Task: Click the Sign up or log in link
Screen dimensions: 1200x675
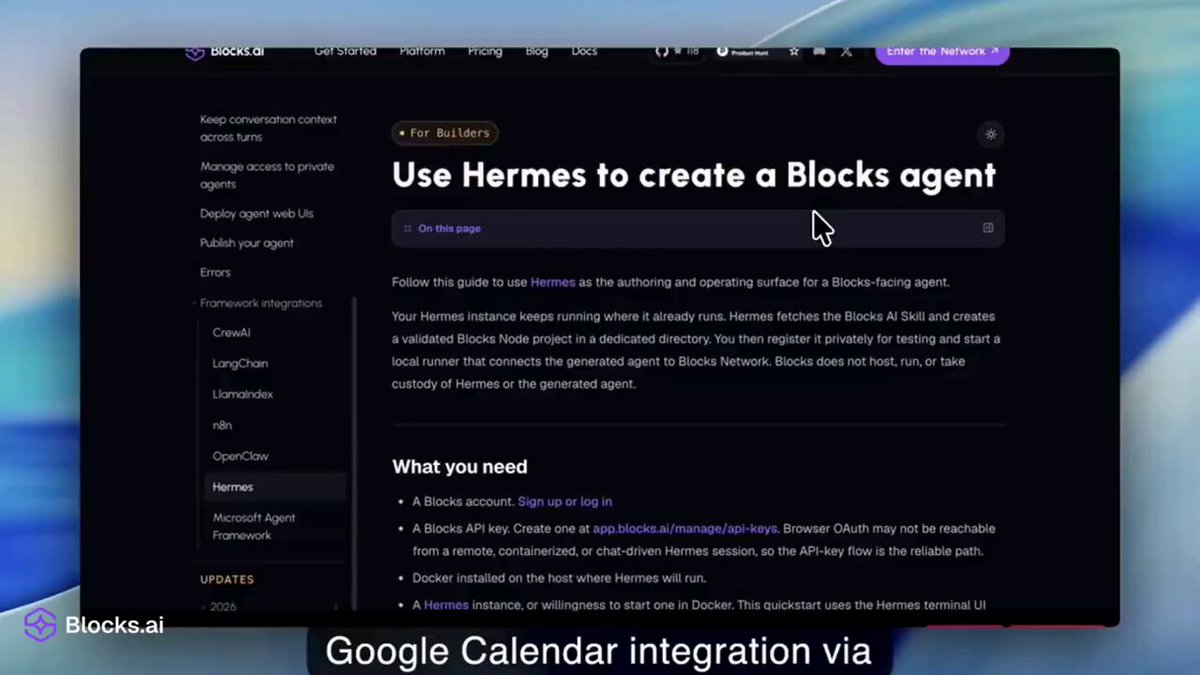Action: click(565, 501)
